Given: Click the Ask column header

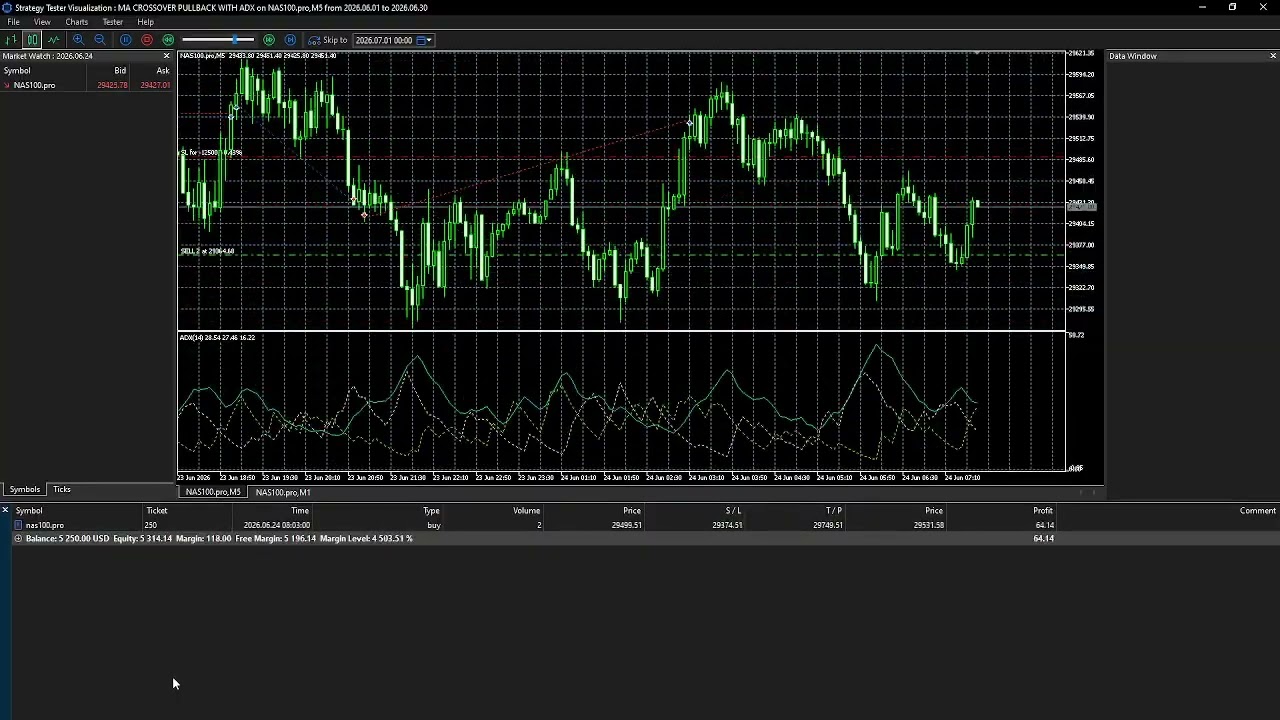Looking at the screenshot, I should tap(163, 71).
